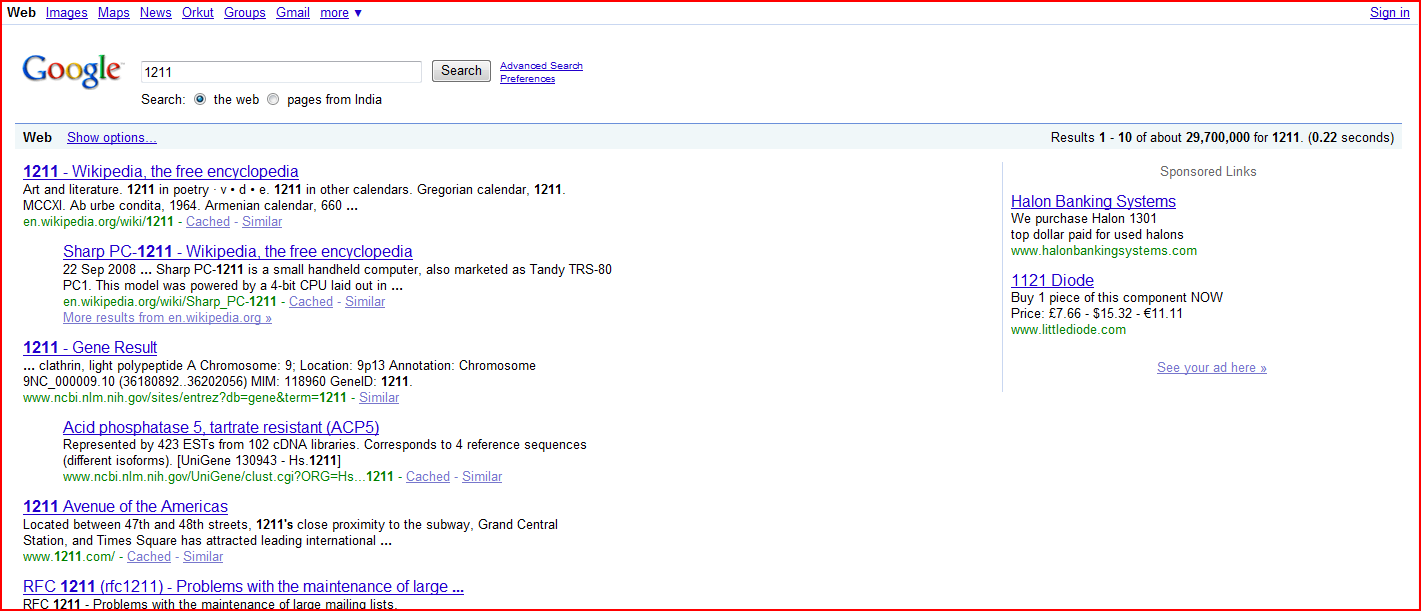This screenshot has width=1421, height=611.
Task: Open Advanced Search link
Action: pyautogui.click(x=541, y=66)
